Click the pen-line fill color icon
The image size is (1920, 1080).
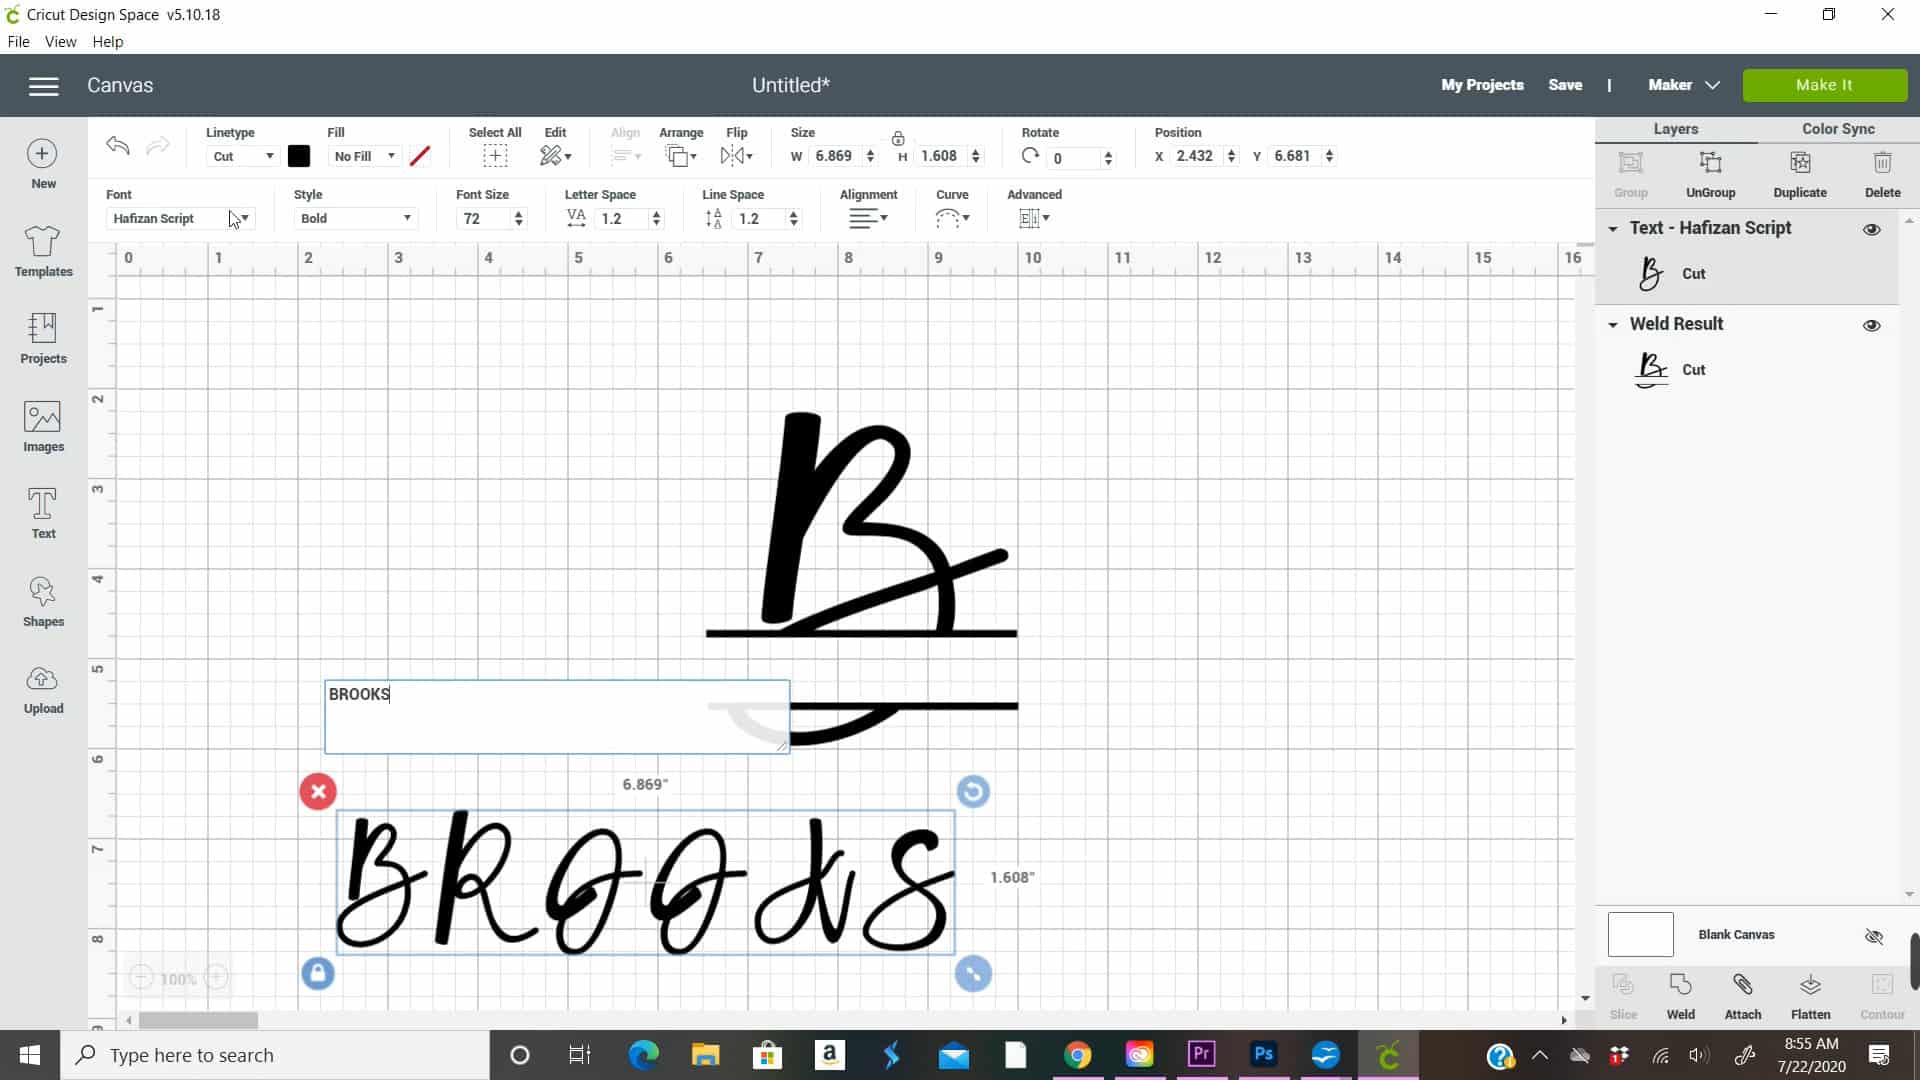(x=421, y=156)
